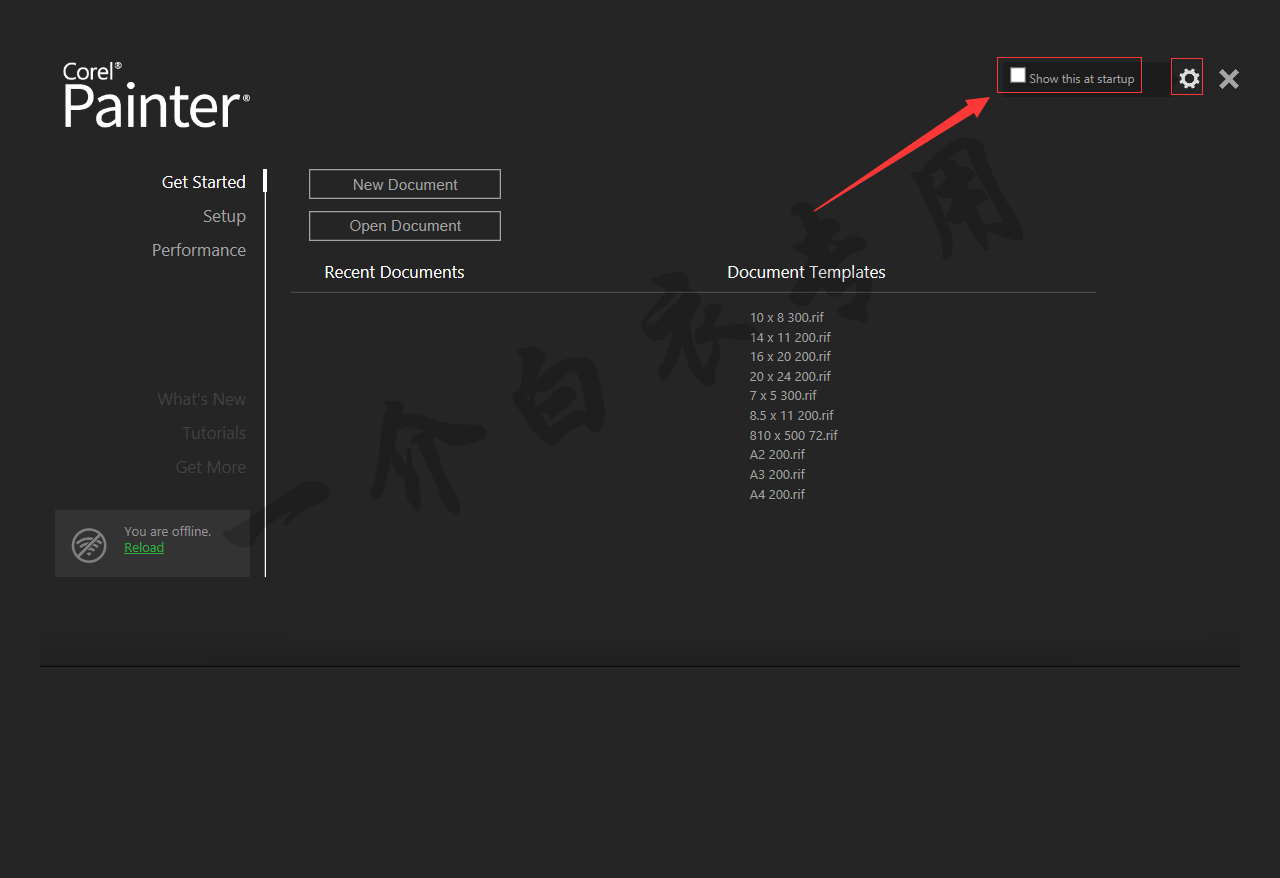
Task: Enable the "Show this at startup" checkbox
Action: [x=1018, y=75]
